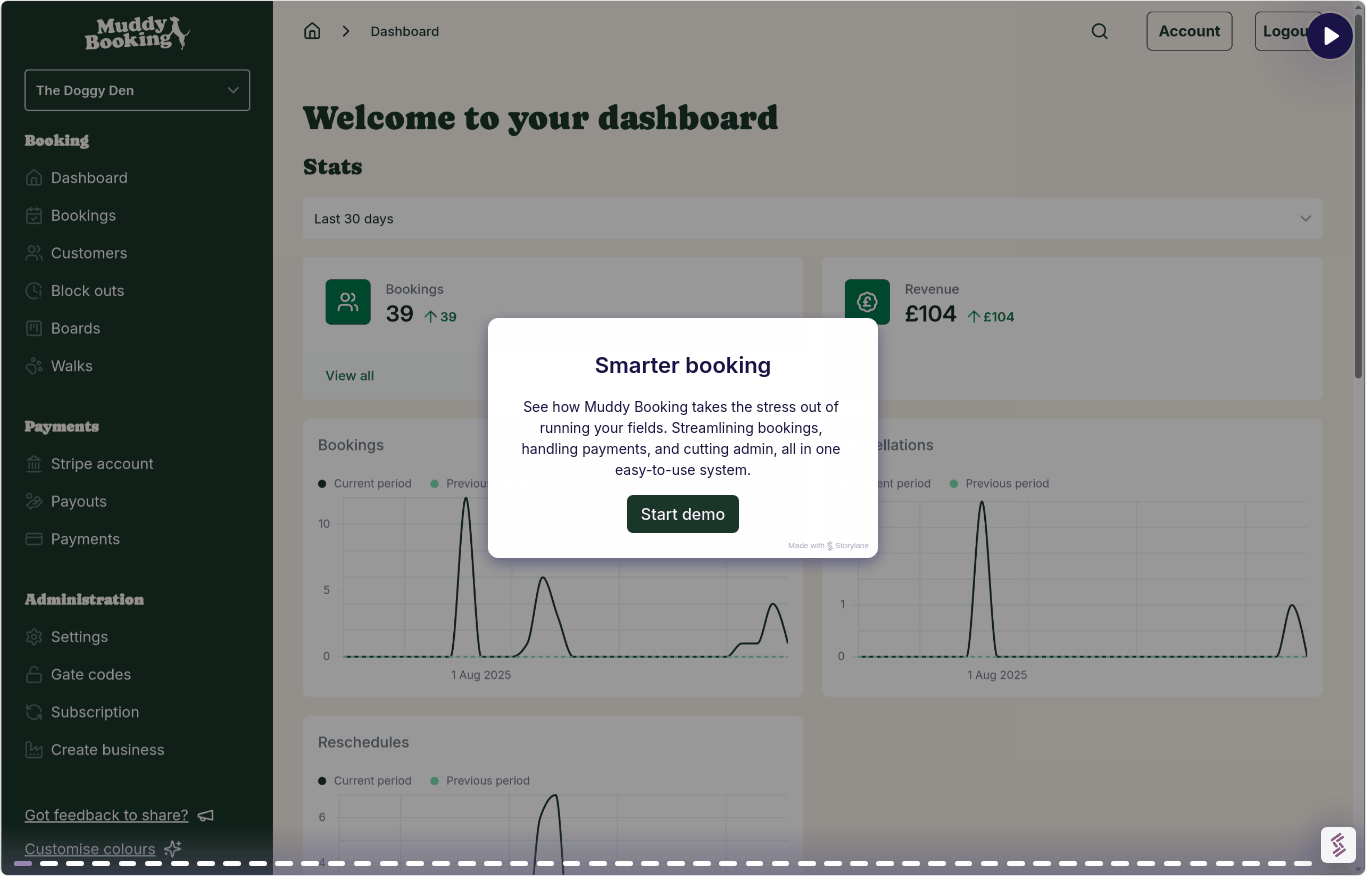Open the Stripe account icon
Screen dimensions: 1366x876
pyautogui.click(x=34, y=463)
